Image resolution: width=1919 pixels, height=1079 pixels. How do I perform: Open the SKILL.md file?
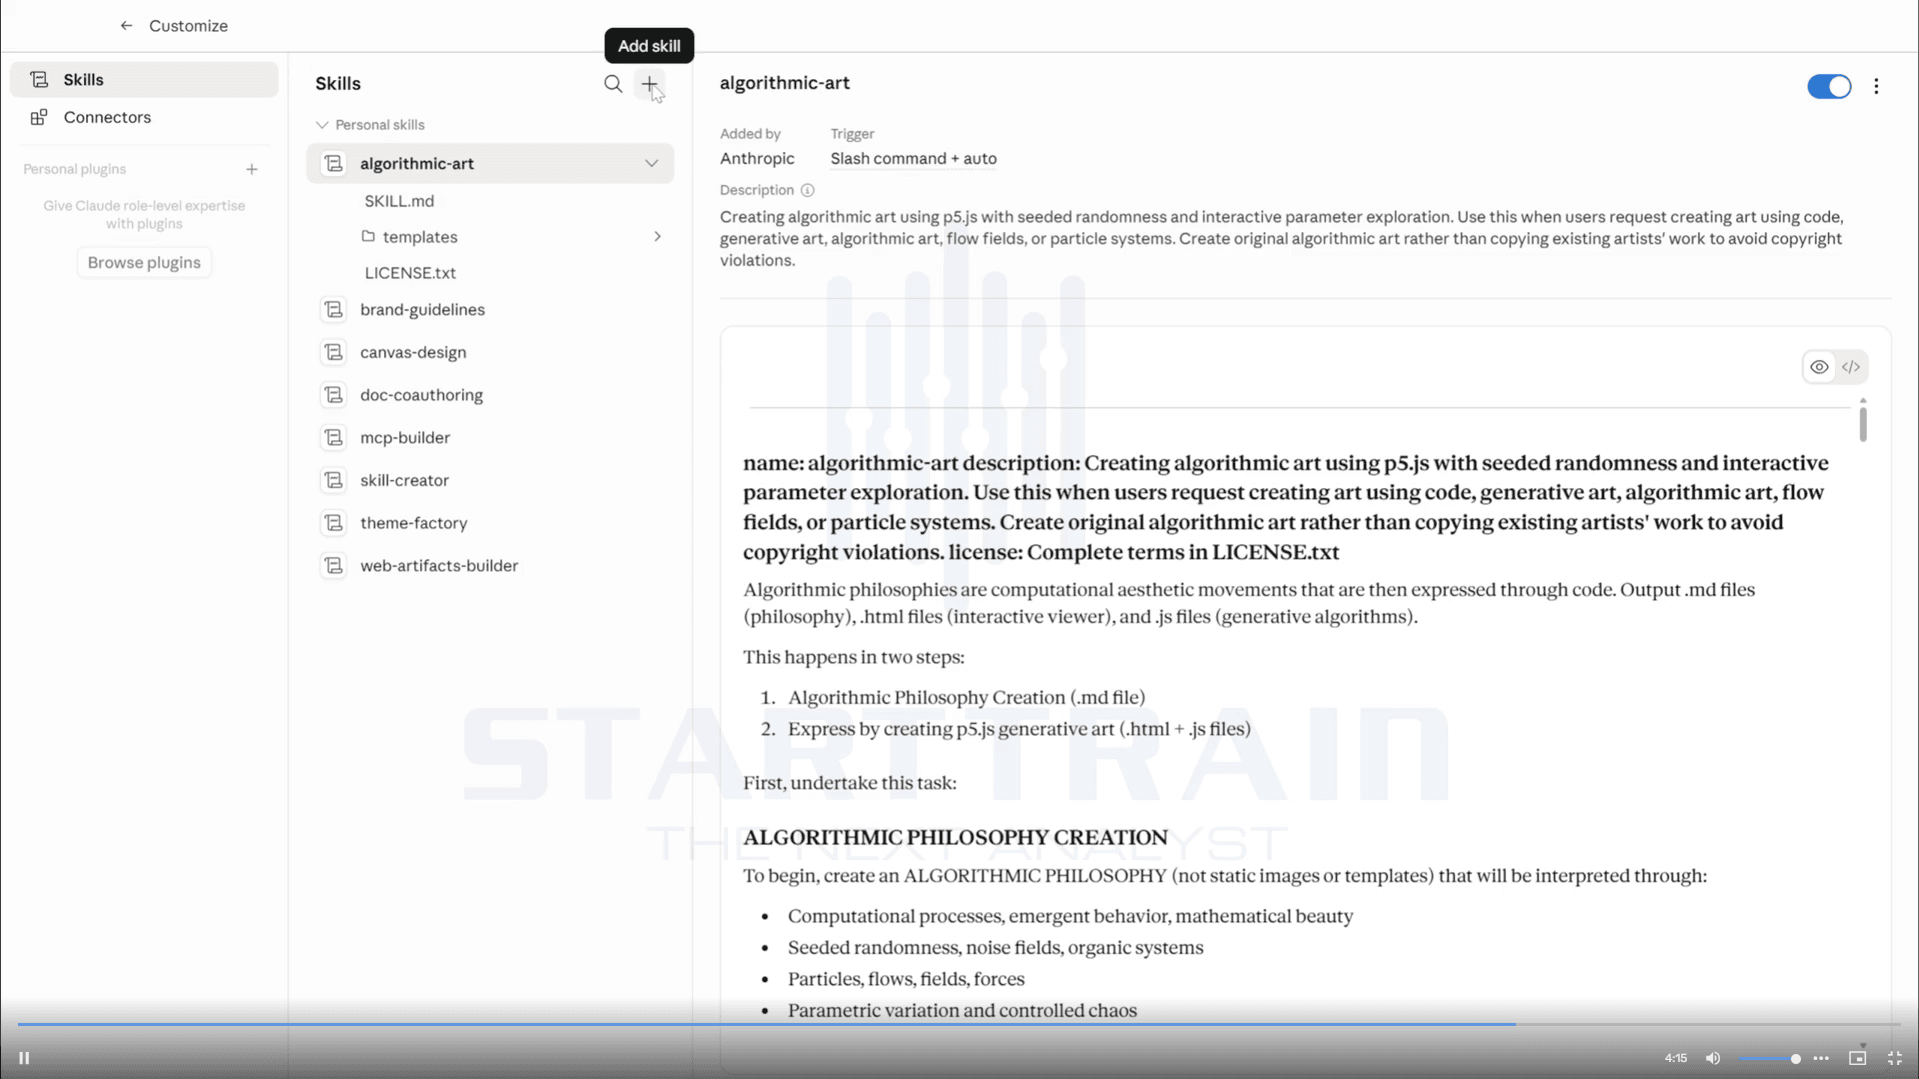tap(399, 201)
